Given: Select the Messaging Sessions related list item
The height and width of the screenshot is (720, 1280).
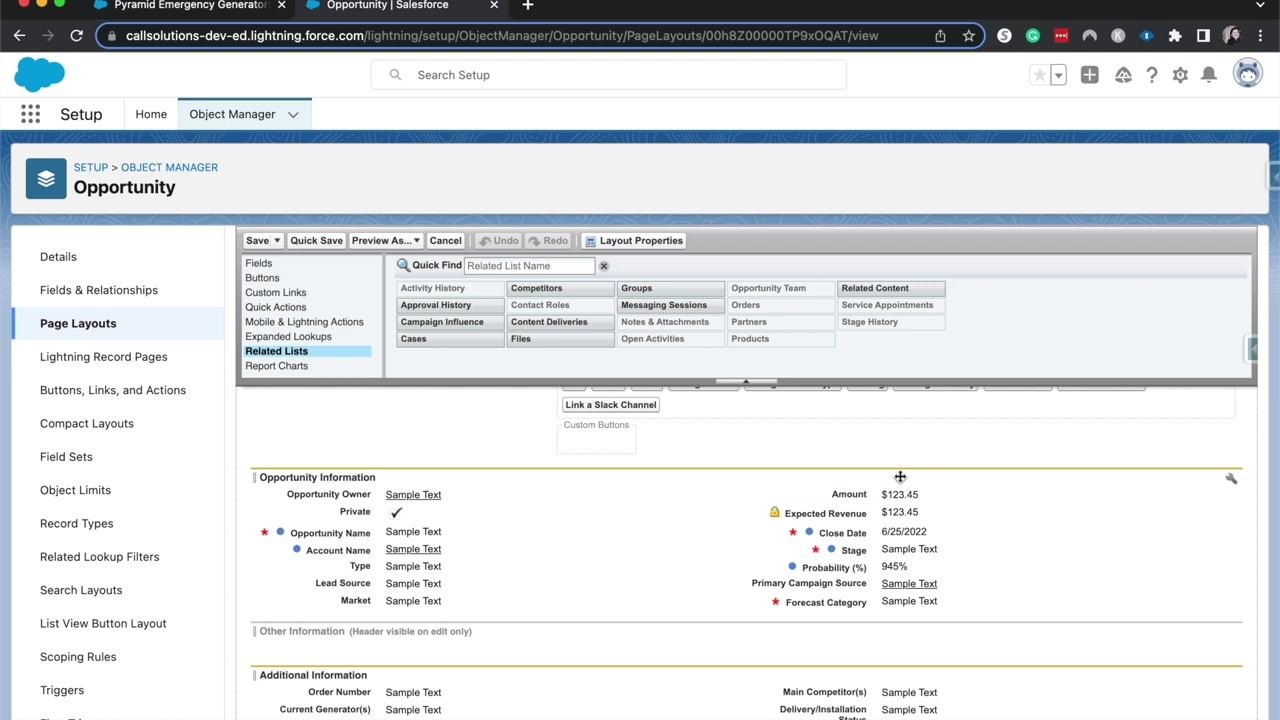Looking at the screenshot, I should [670, 305].
